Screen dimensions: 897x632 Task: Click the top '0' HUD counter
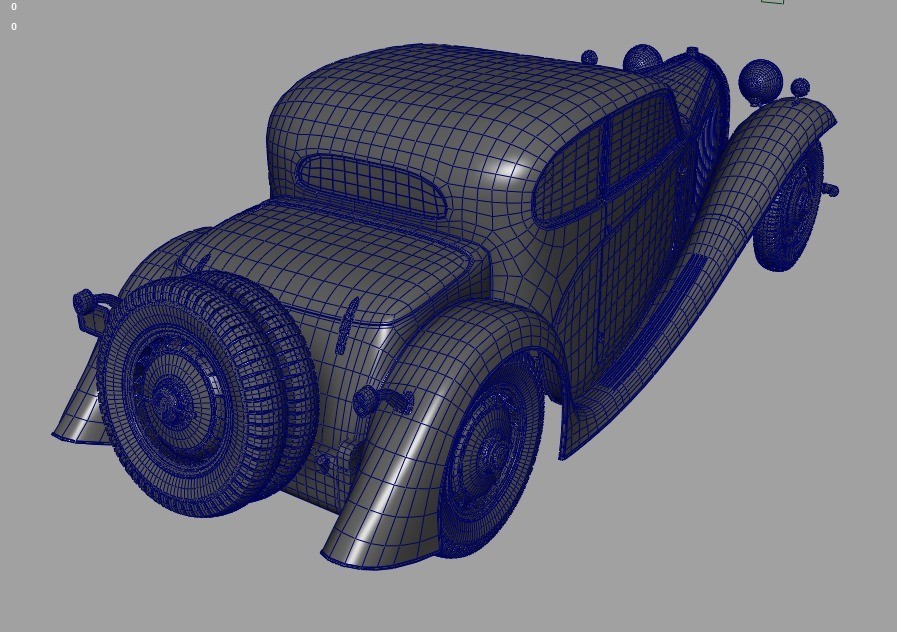click(13, 5)
